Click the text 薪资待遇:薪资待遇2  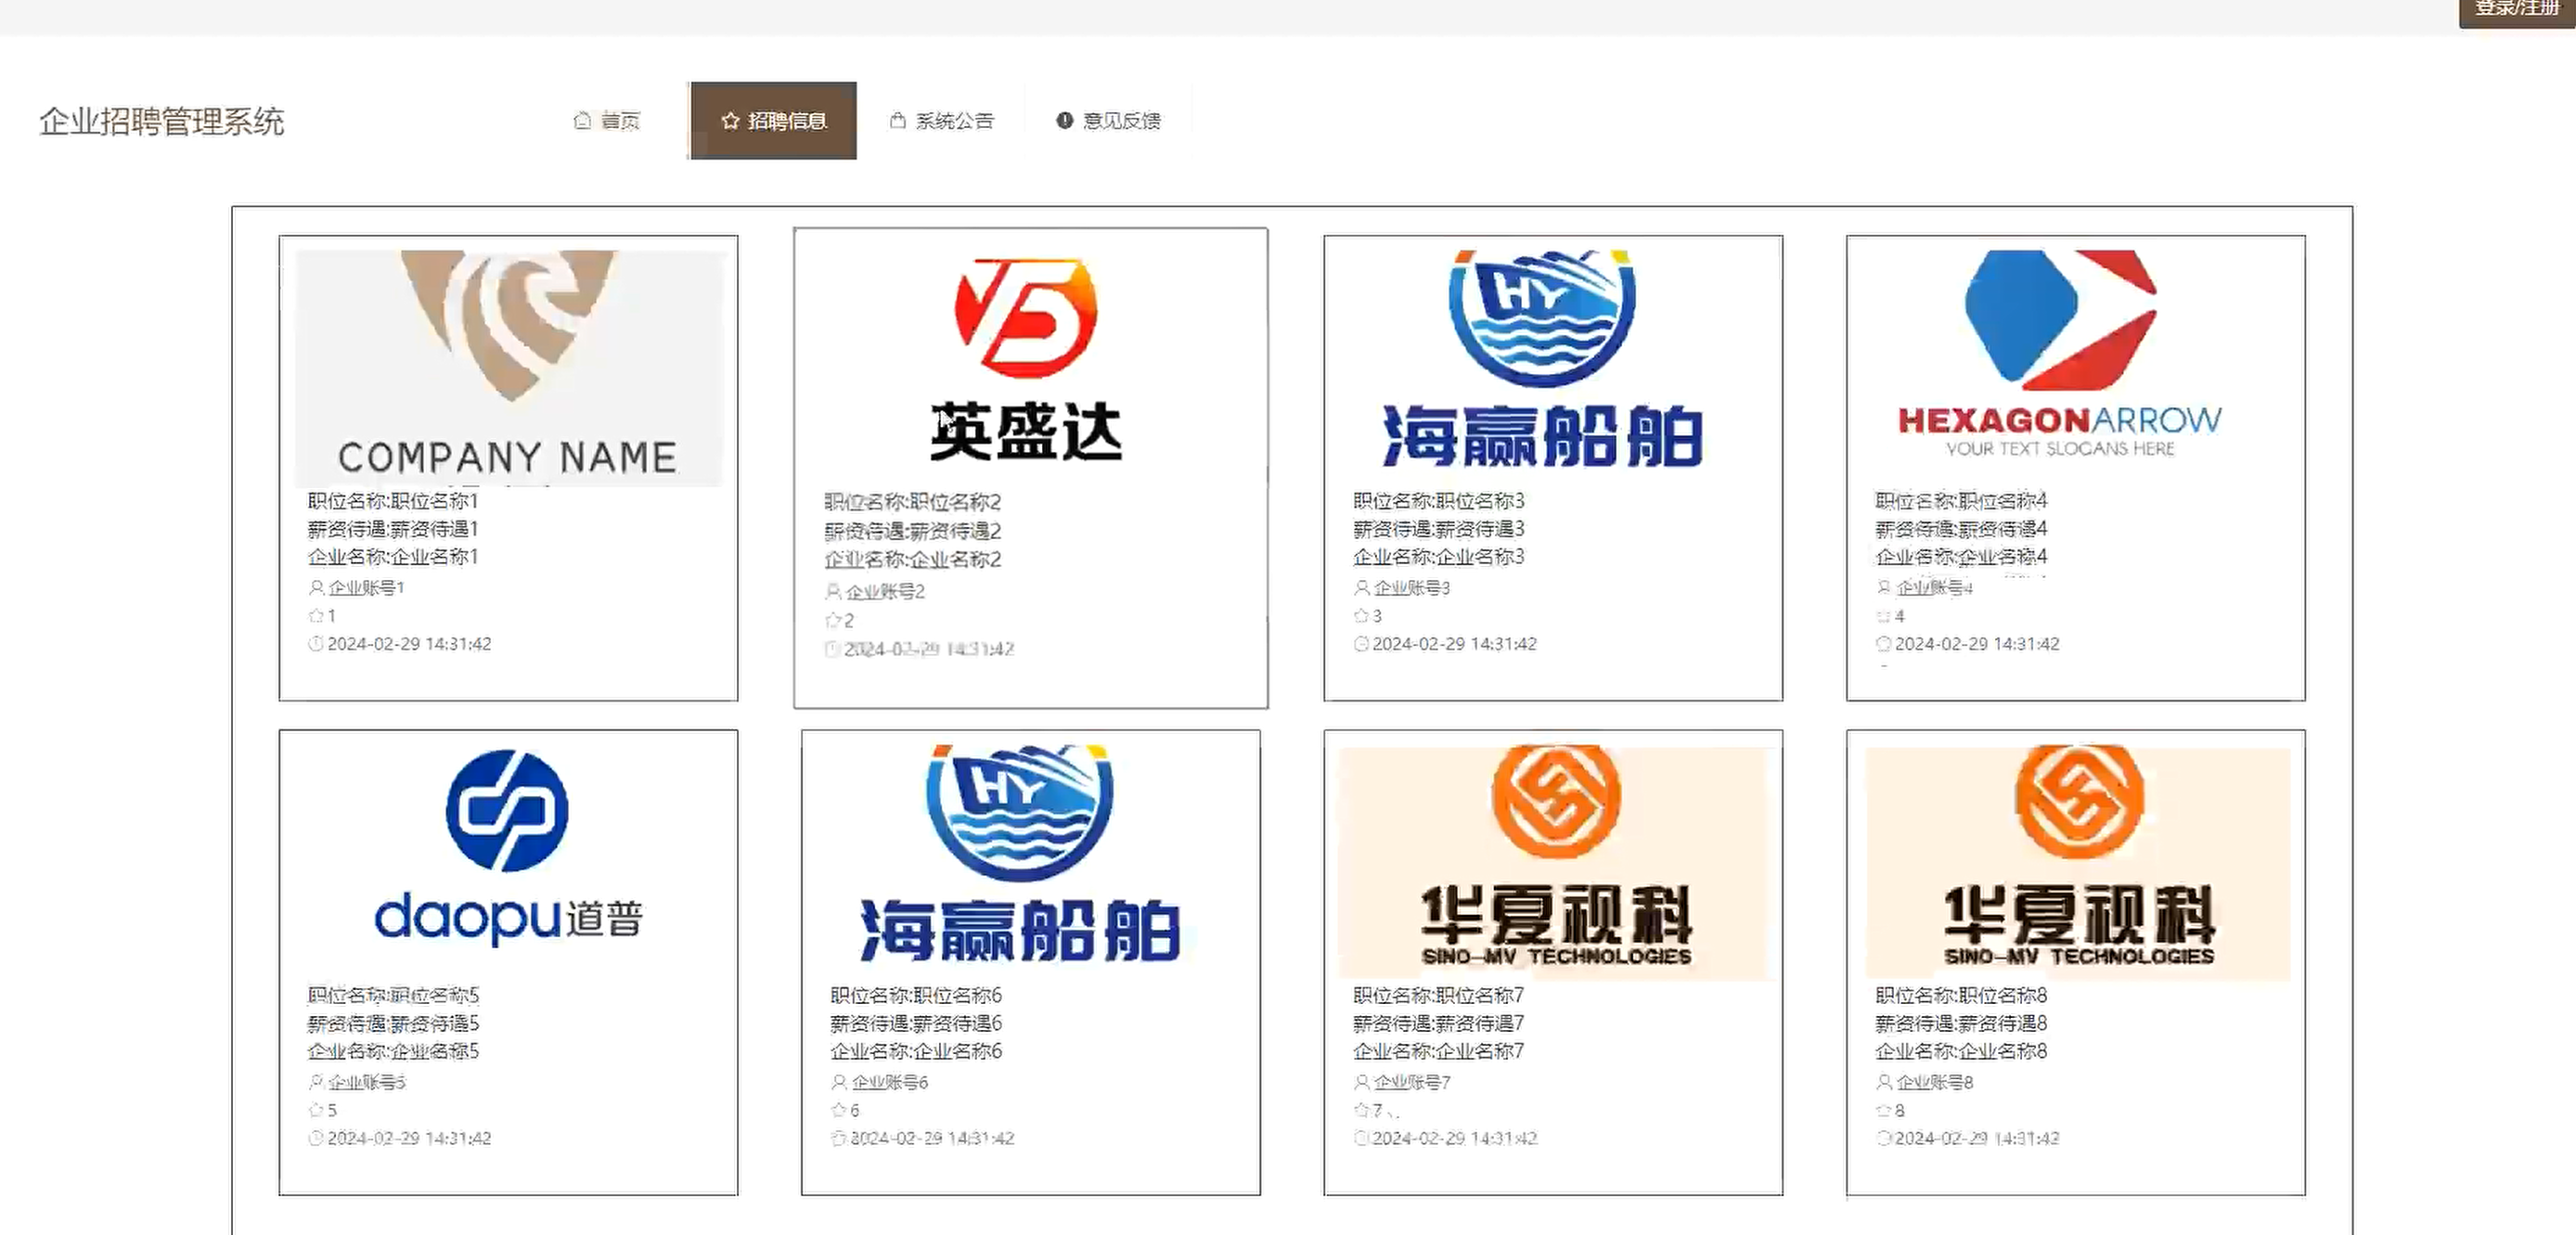click(913, 531)
